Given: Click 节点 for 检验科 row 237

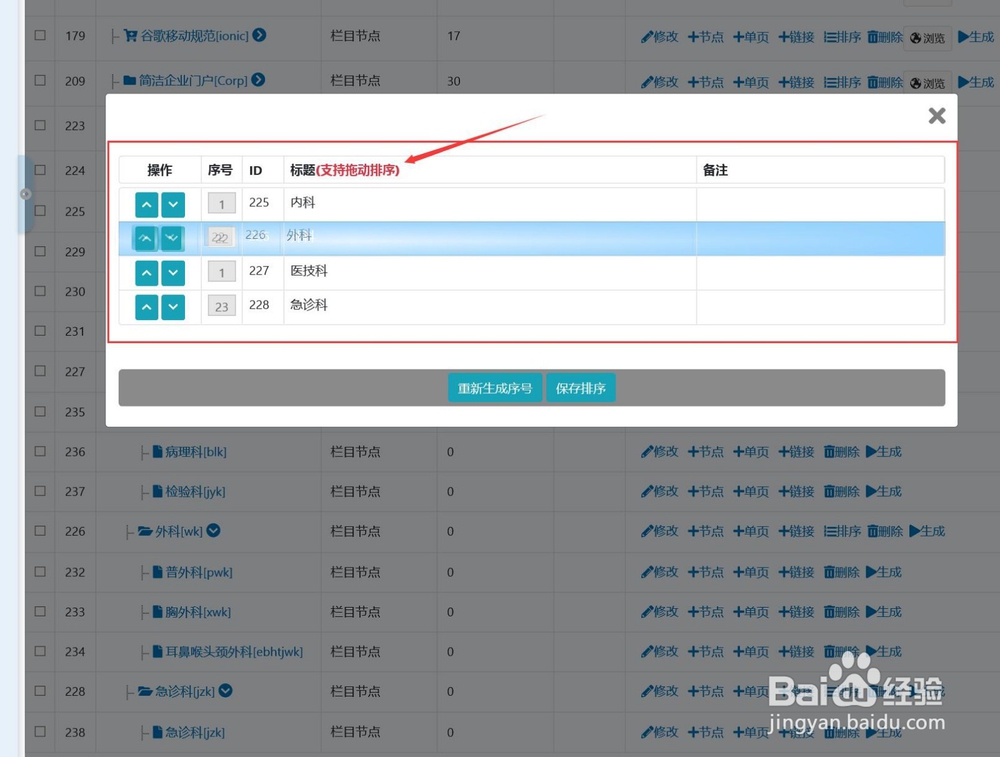Looking at the screenshot, I should pos(705,491).
